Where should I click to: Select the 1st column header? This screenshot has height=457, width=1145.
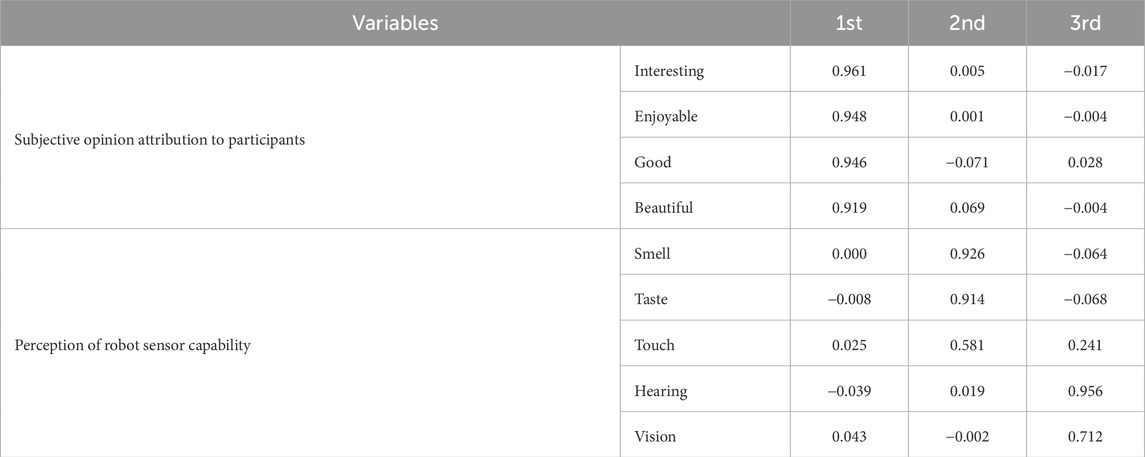(849, 23)
